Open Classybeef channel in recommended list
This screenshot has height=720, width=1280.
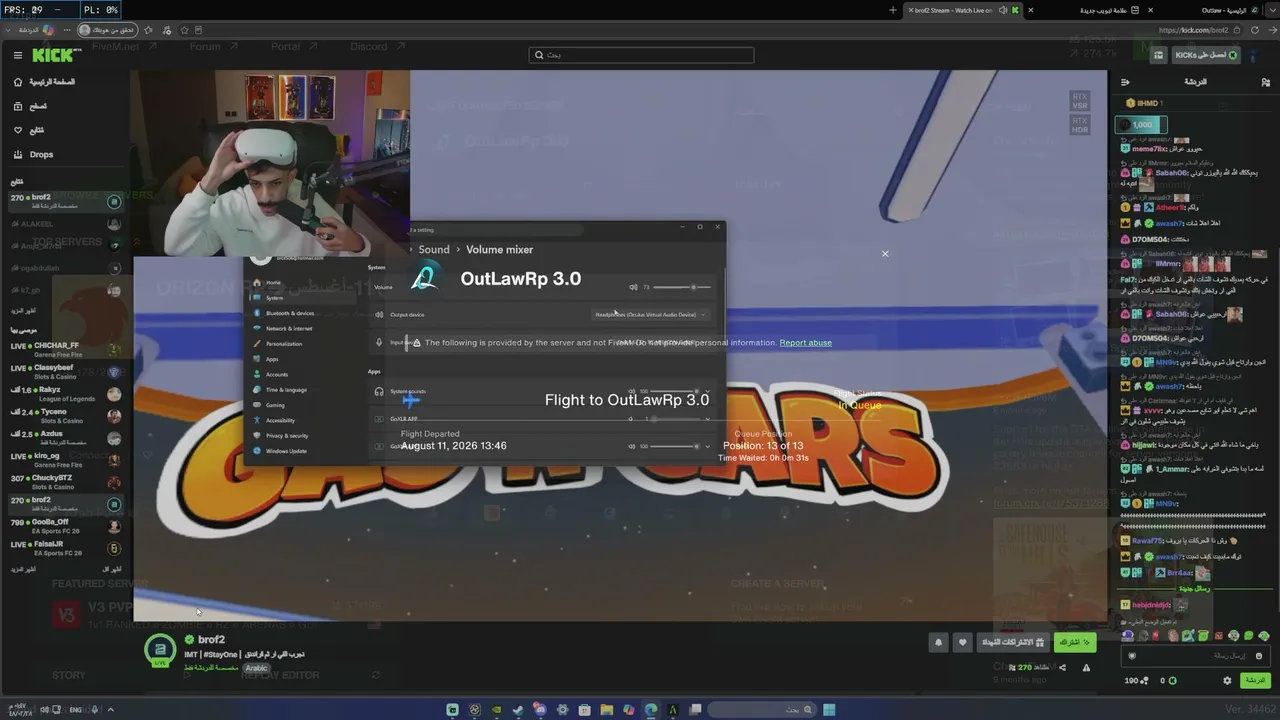66,371
